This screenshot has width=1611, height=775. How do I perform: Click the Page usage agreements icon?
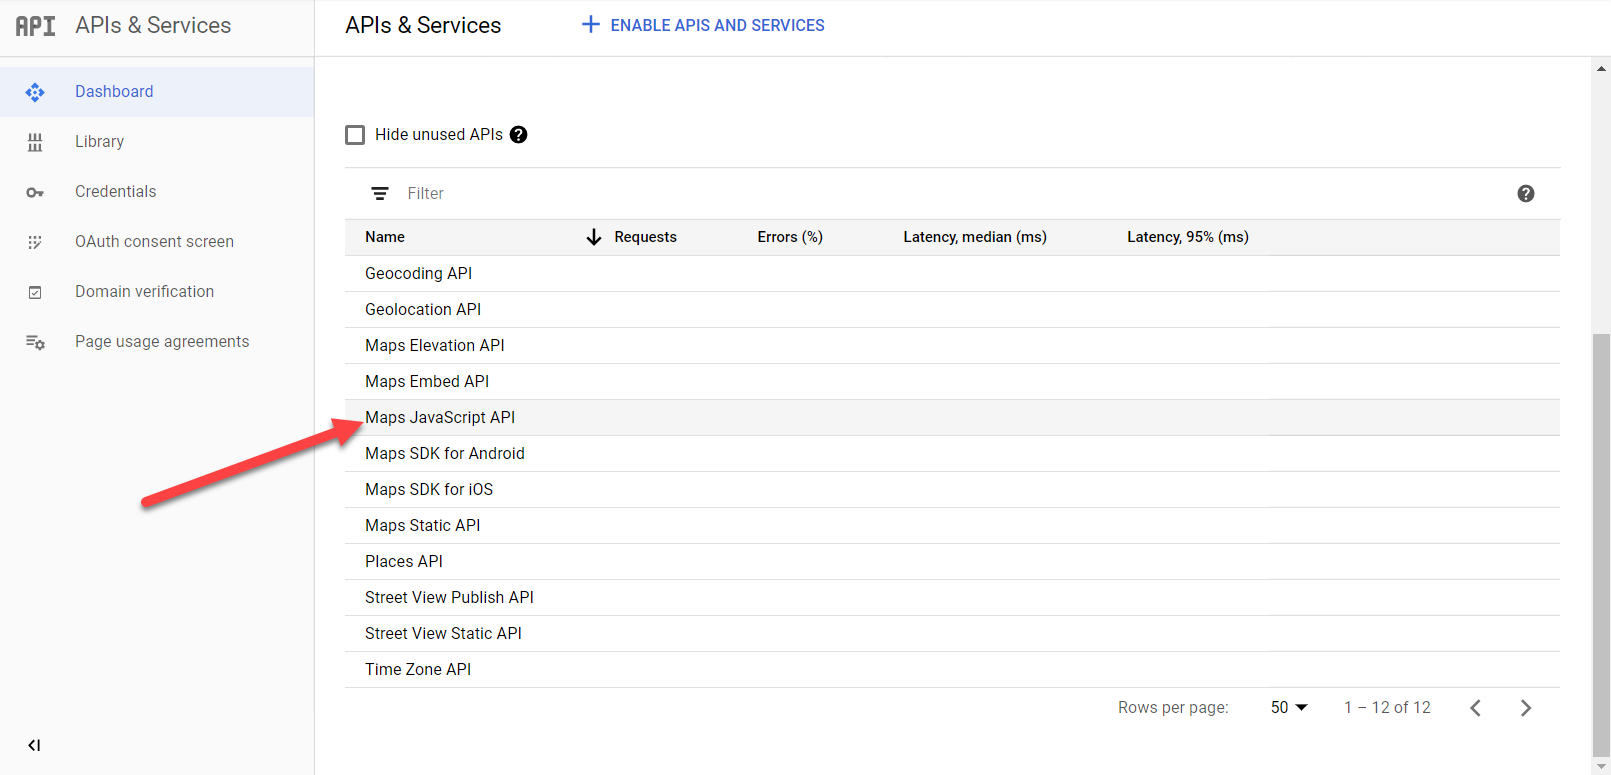(x=35, y=342)
